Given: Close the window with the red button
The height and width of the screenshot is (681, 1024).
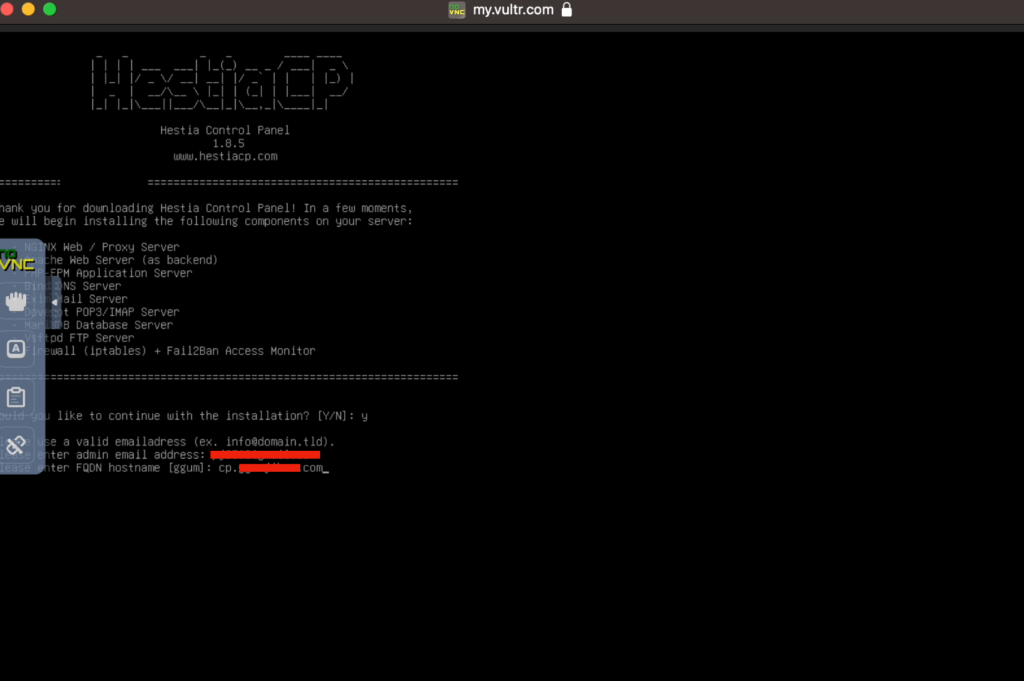Looking at the screenshot, I should pos(8,9).
